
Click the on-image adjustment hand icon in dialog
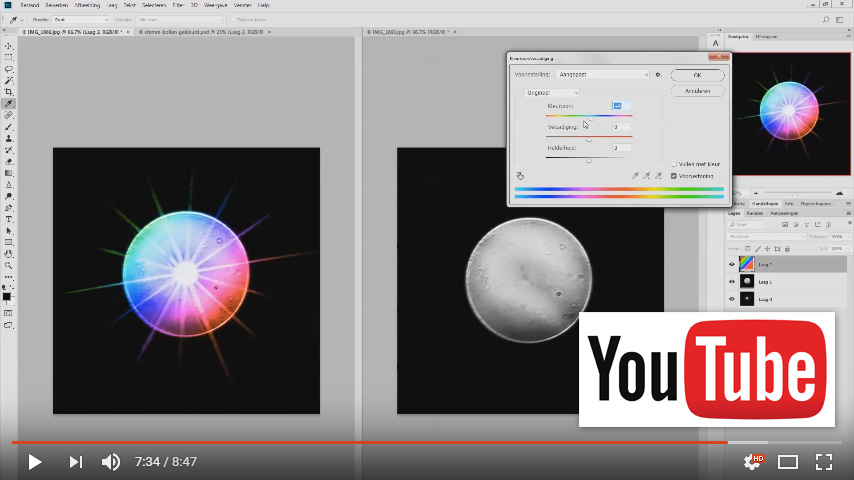point(520,176)
